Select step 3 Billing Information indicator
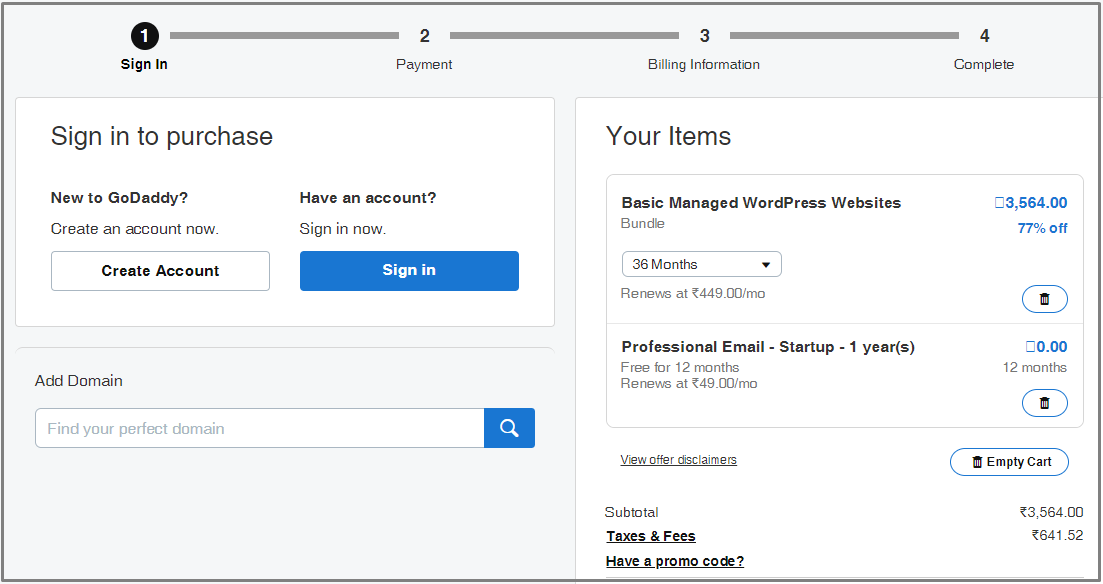Screen dimensions: 1103x584 [x=704, y=49]
